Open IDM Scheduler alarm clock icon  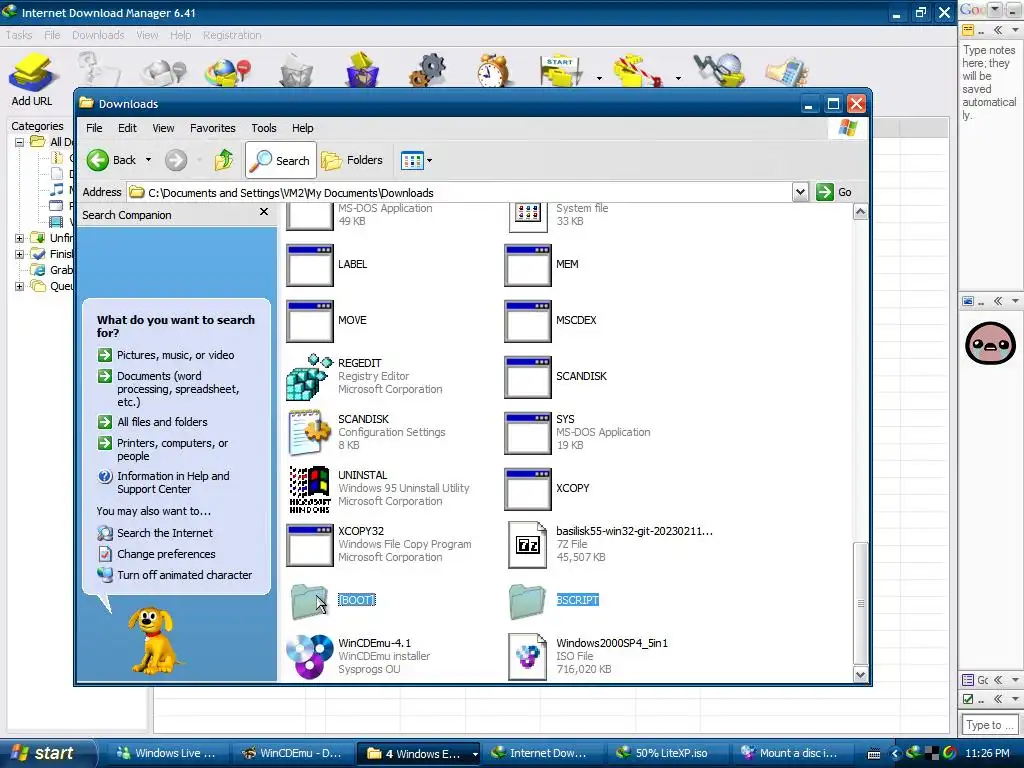coord(493,71)
